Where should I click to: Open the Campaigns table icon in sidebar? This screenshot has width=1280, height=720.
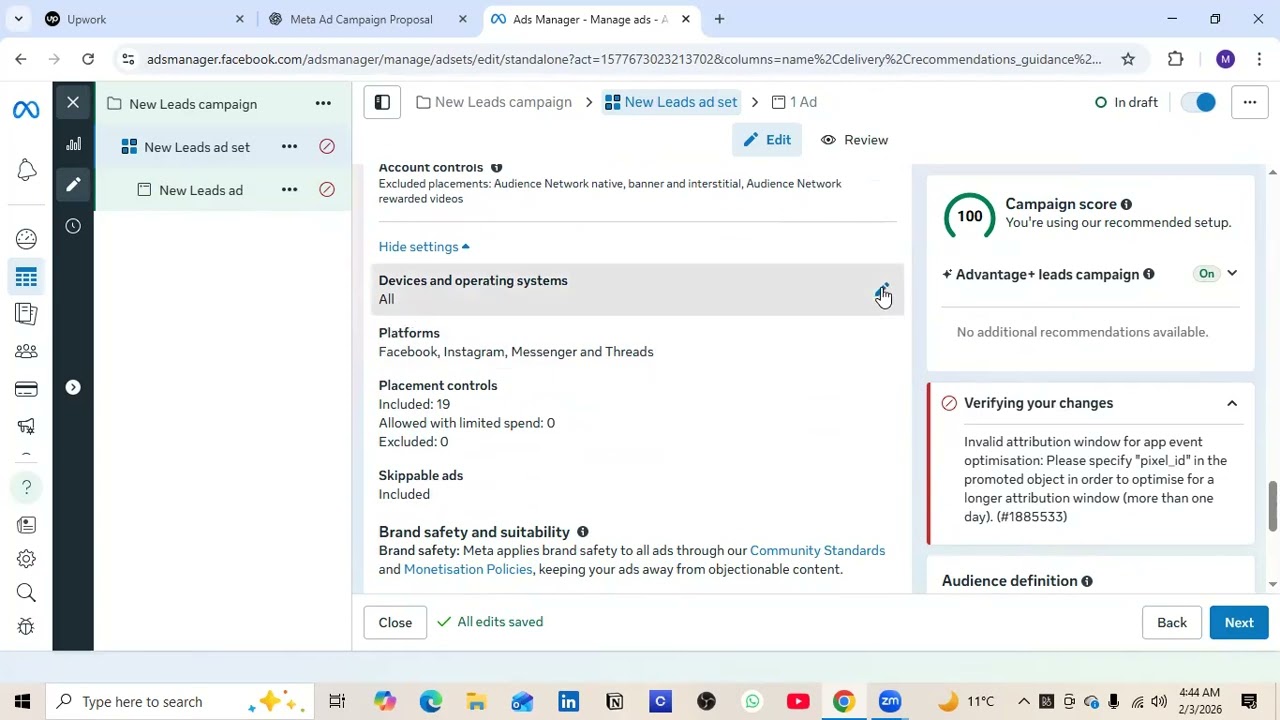coord(26,277)
